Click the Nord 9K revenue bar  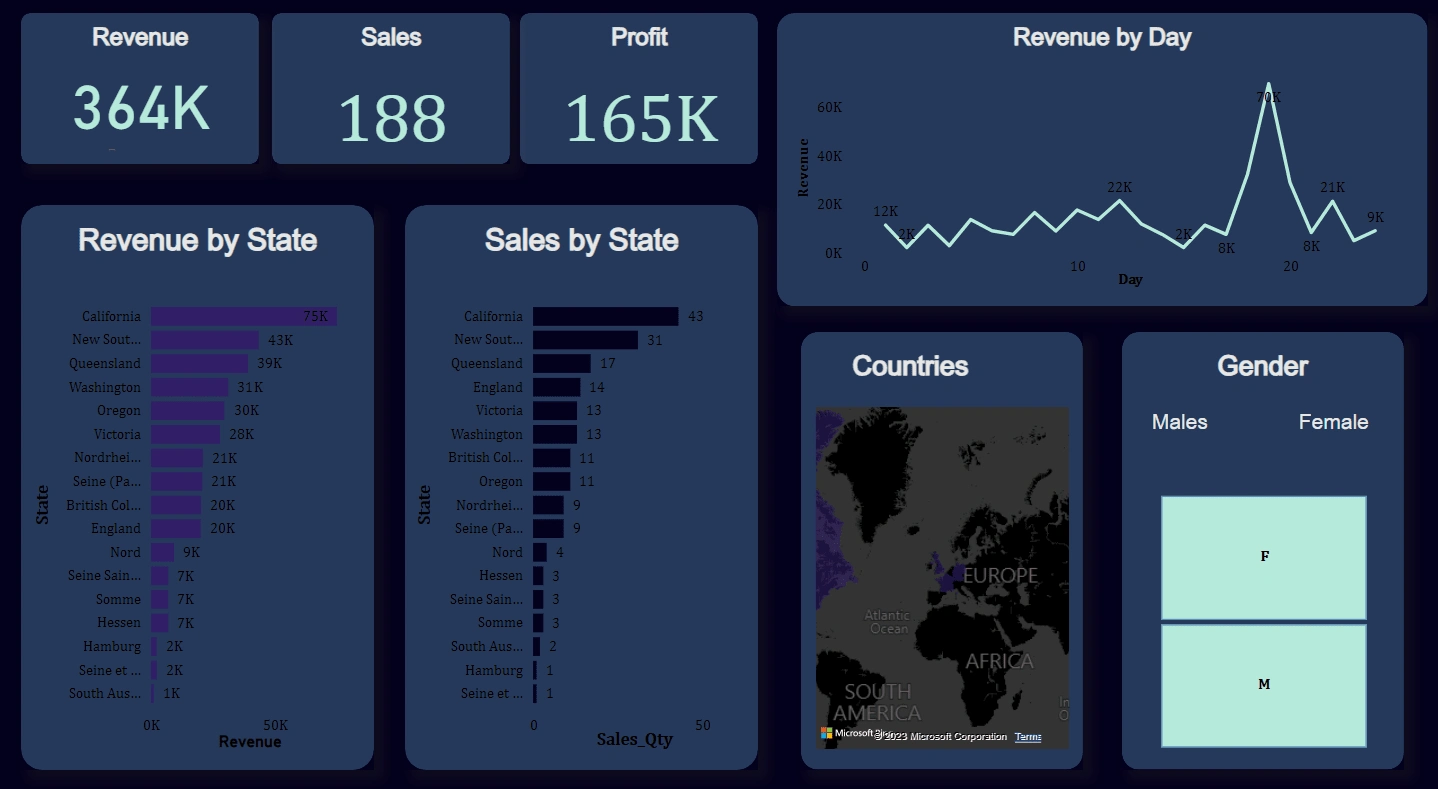[163, 552]
